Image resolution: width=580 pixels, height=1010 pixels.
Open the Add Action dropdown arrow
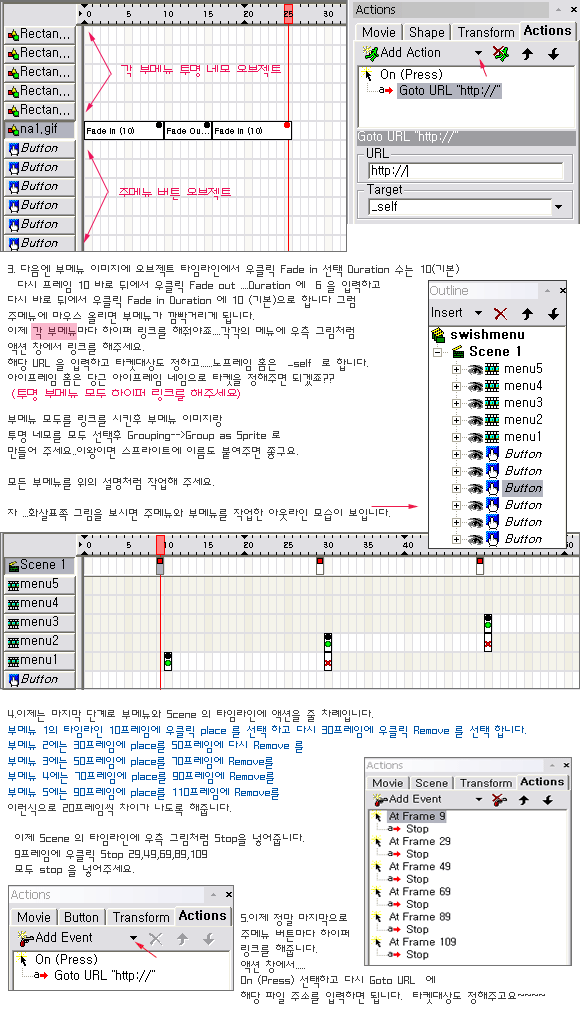click(x=478, y=53)
